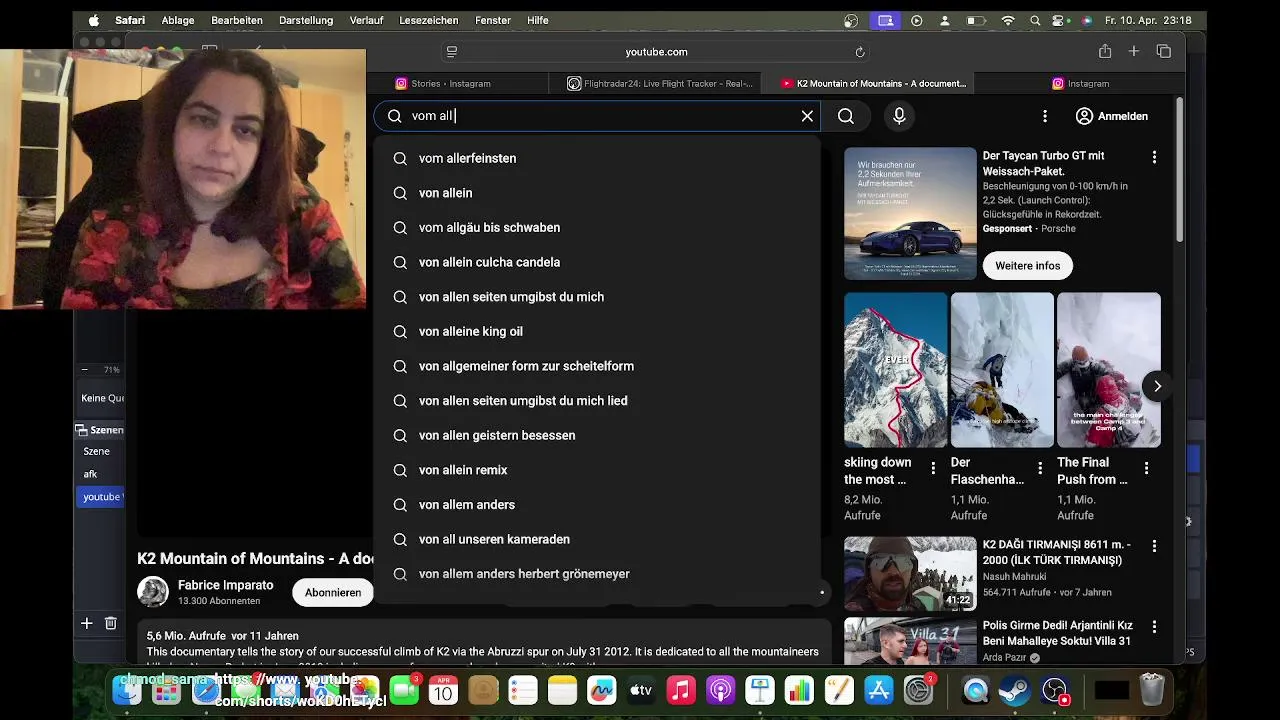Open the Bearbeiten menu
This screenshot has height=720, width=1280.
(x=237, y=20)
